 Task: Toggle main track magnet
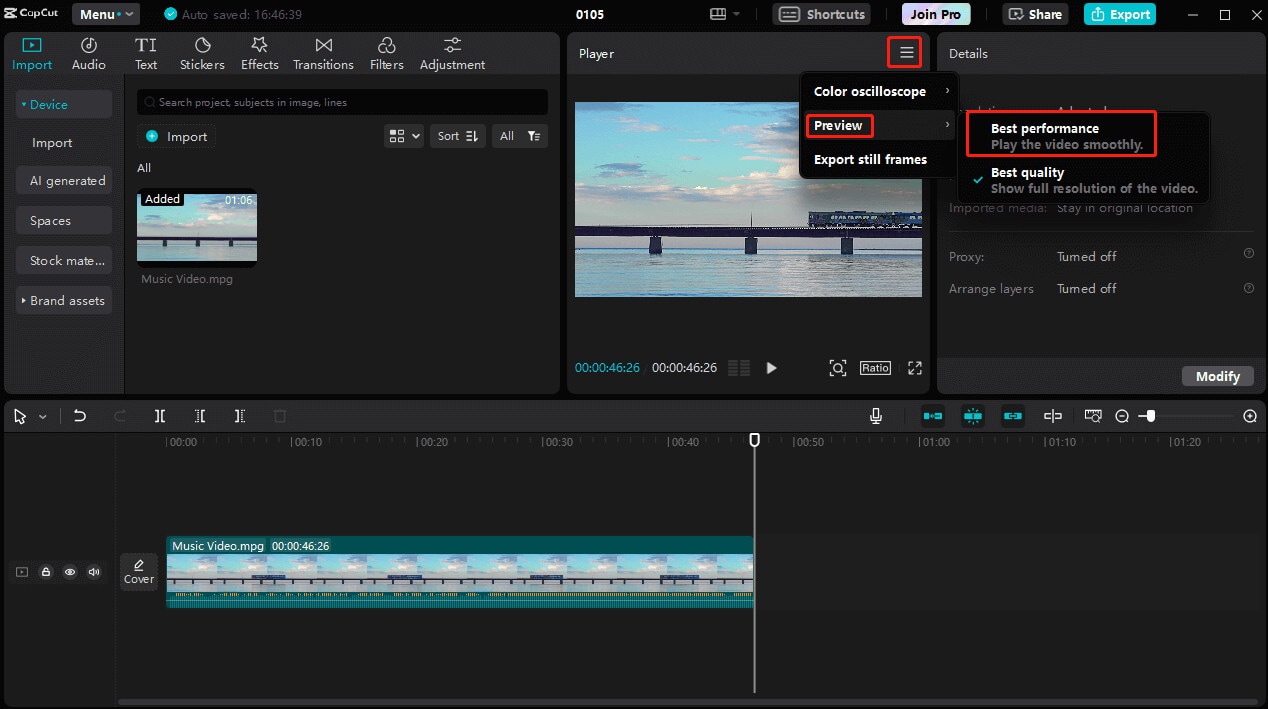click(x=933, y=416)
